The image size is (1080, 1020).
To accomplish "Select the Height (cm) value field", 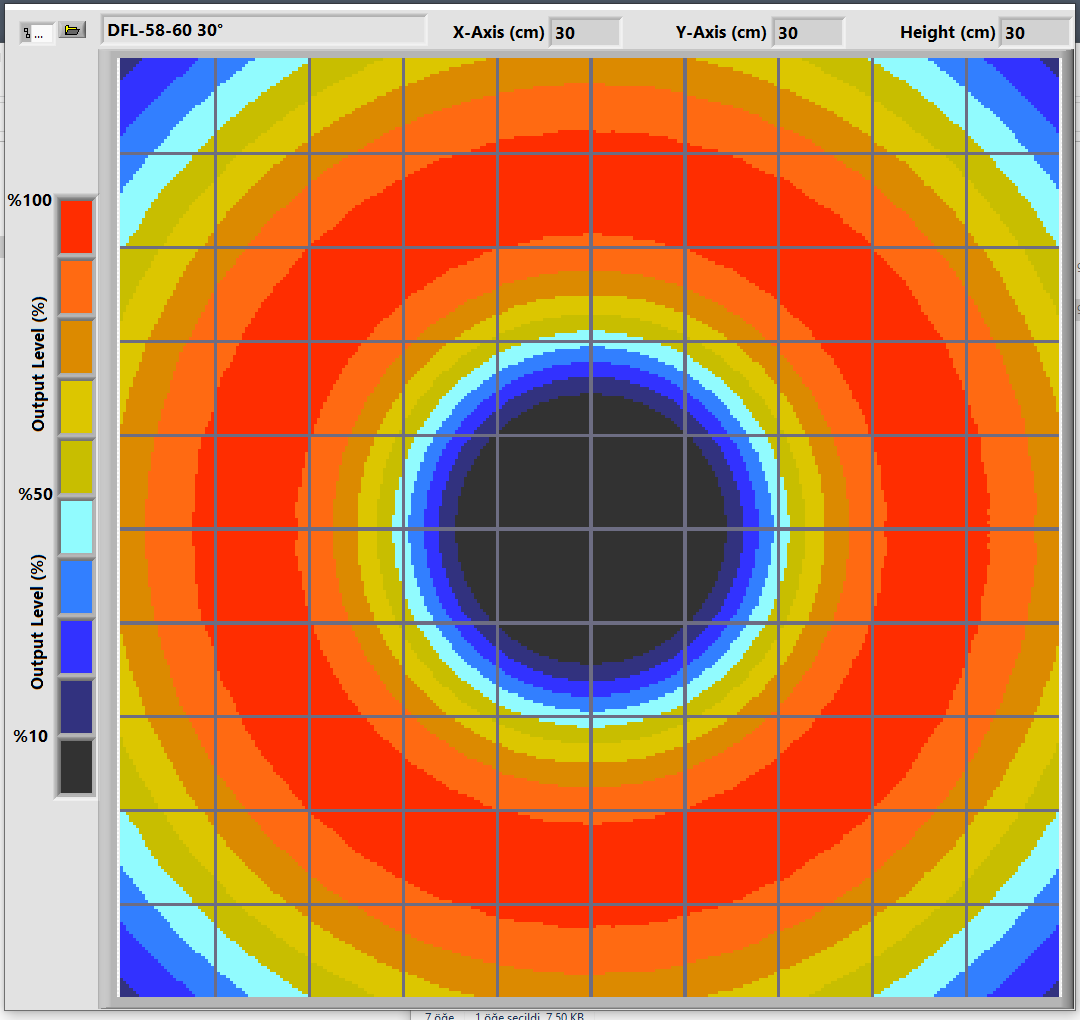I will (1034, 33).
